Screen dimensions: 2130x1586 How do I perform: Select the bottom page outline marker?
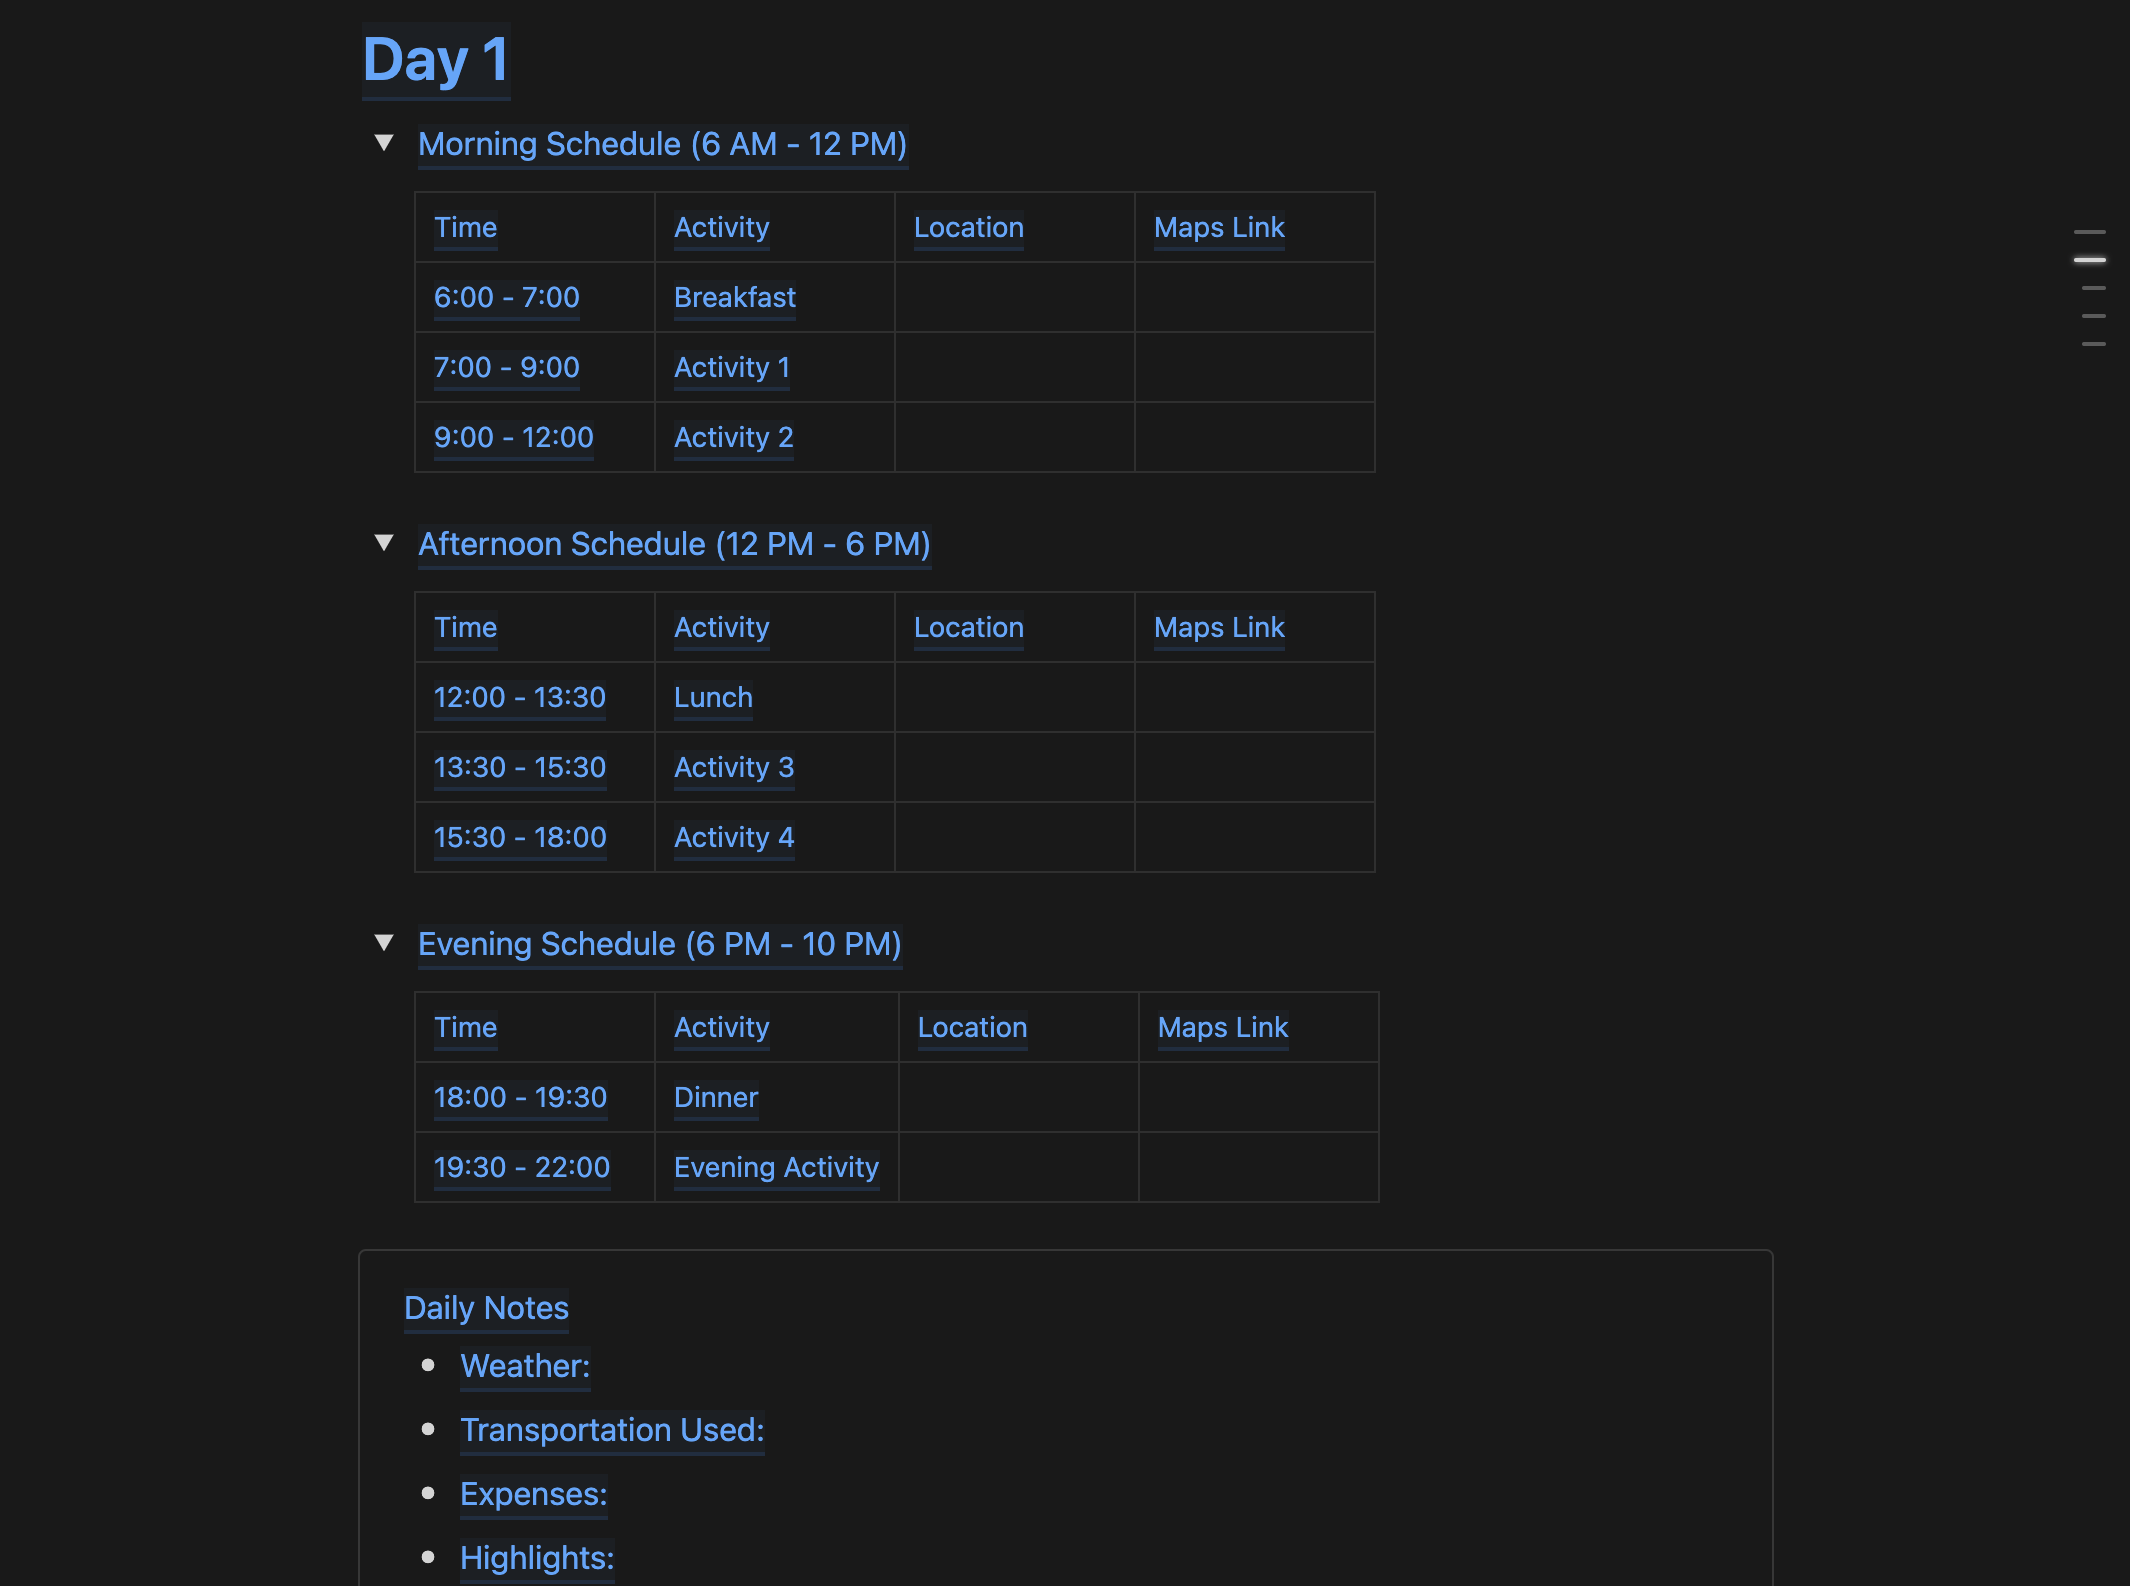[x=2093, y=344]
